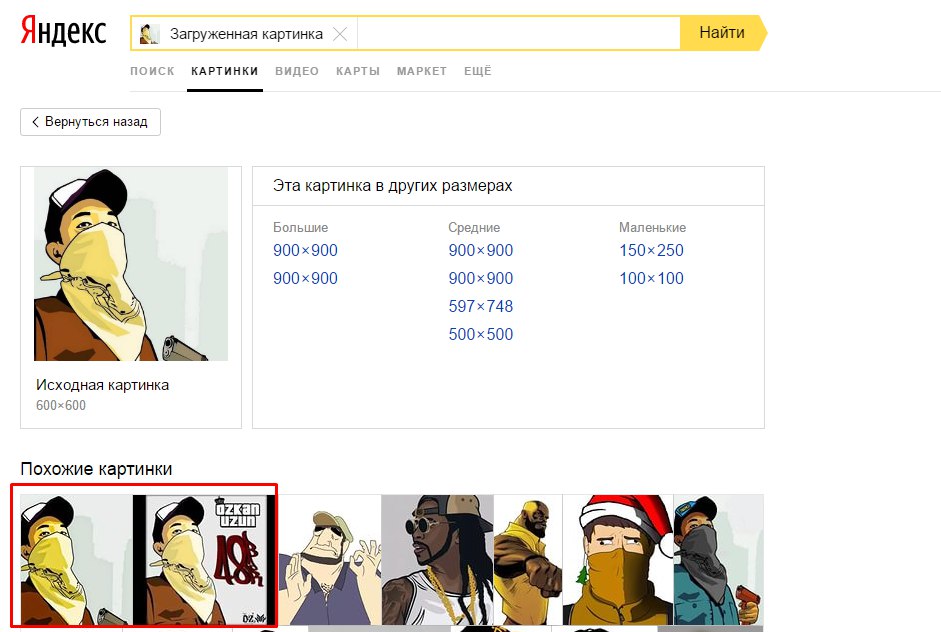The height and width of the screenshot is (632, 941).
Task: Open similar image of man with grey bandana
Action: click(718, 560)
